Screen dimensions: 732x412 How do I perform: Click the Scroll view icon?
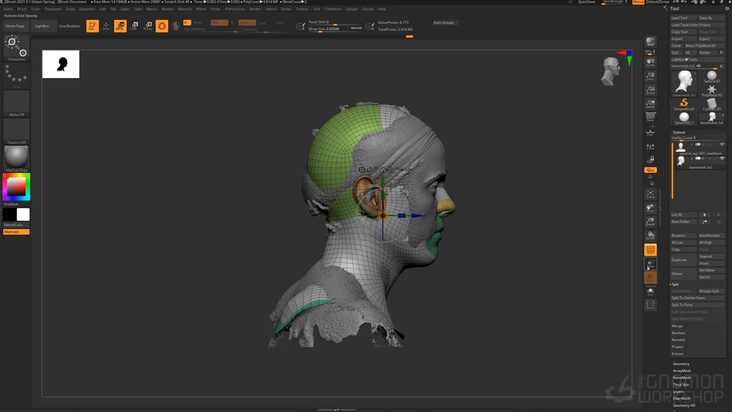tap(650, 62)
